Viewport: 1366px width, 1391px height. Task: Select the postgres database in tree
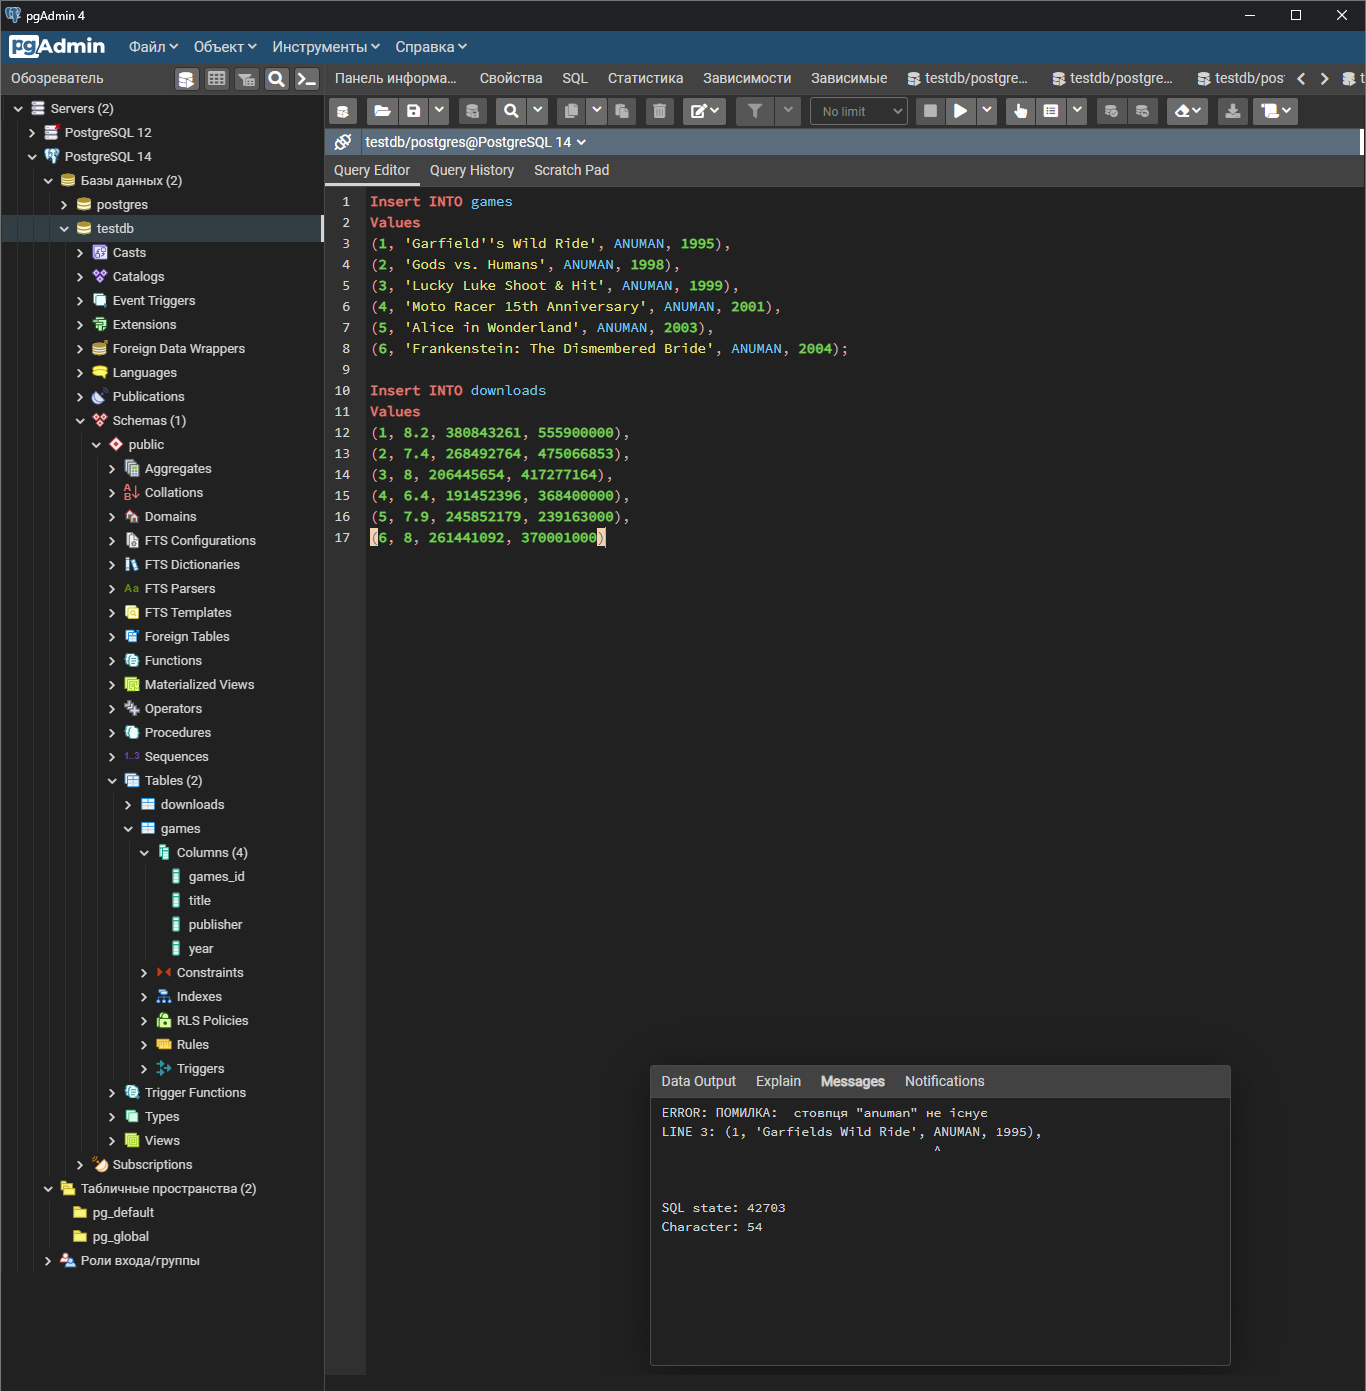pyautogui.click(x=122, y=205)
